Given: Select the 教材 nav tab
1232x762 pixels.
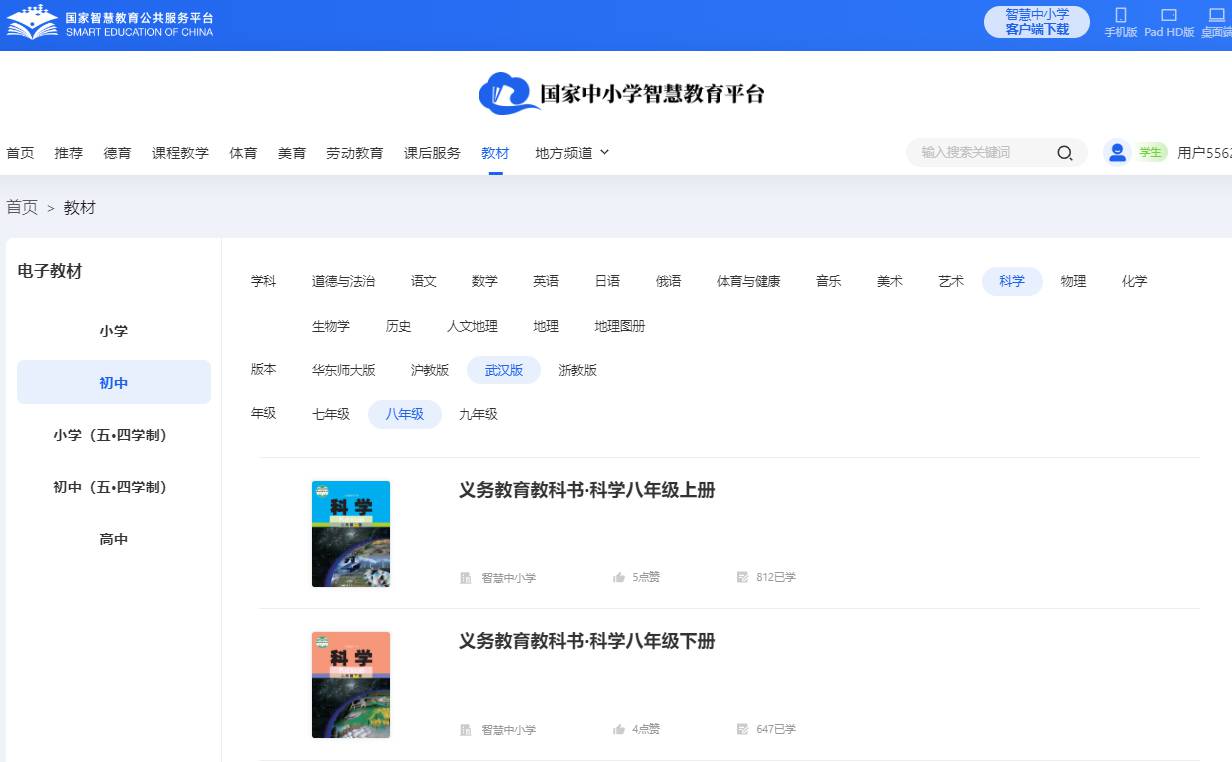Looking at the screenshot, I should pyautogui.click(x=495, y=153).
